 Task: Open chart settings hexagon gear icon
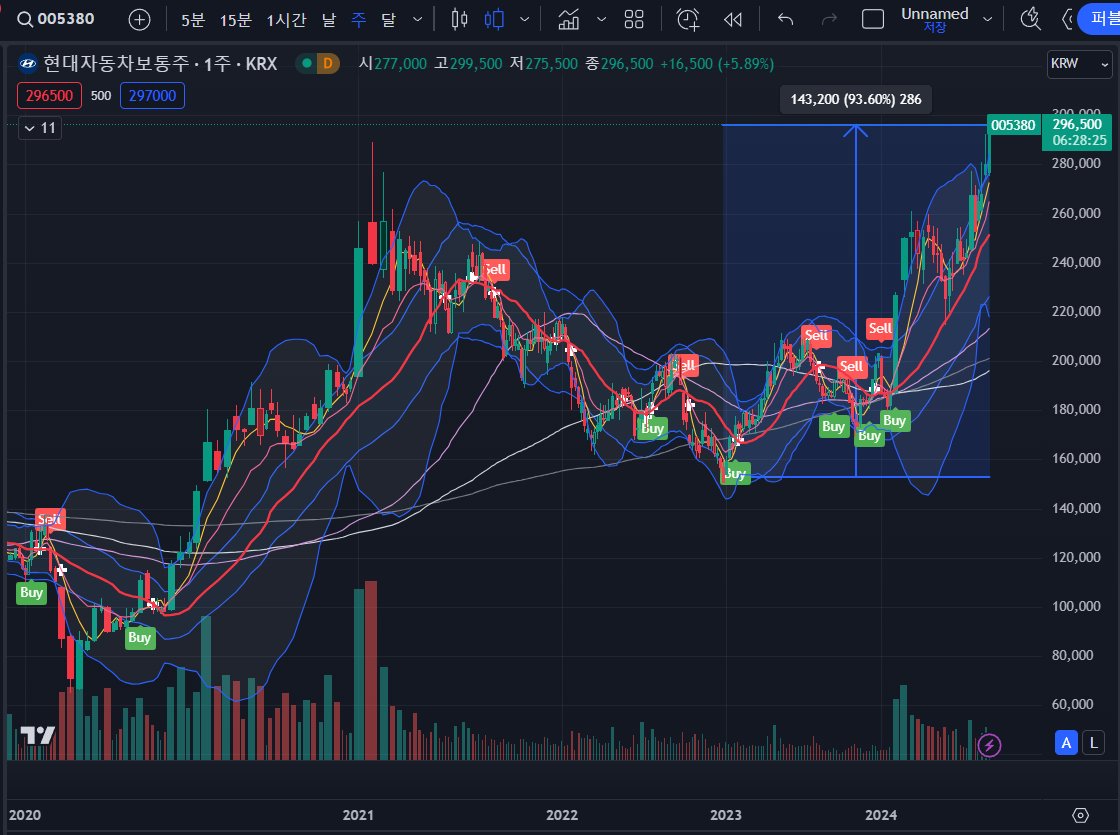[x=1080, y=815]
